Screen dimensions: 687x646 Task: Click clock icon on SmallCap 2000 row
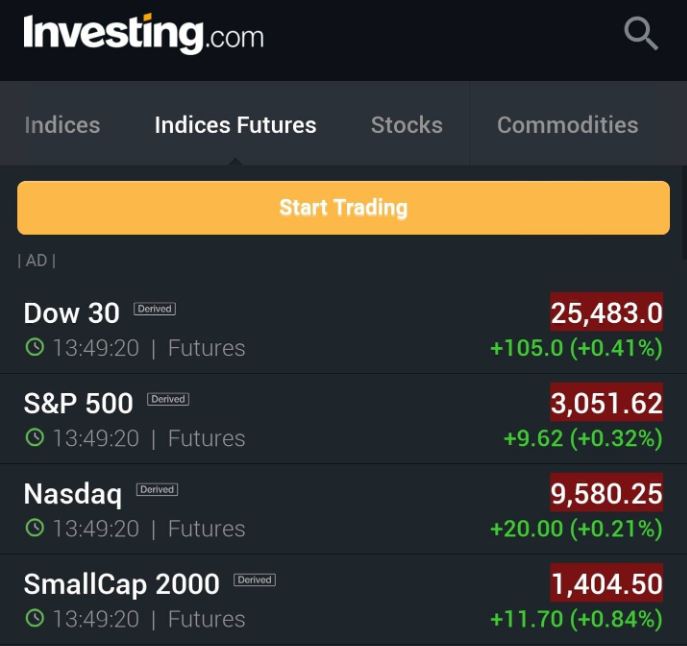(x=35, y=619)
